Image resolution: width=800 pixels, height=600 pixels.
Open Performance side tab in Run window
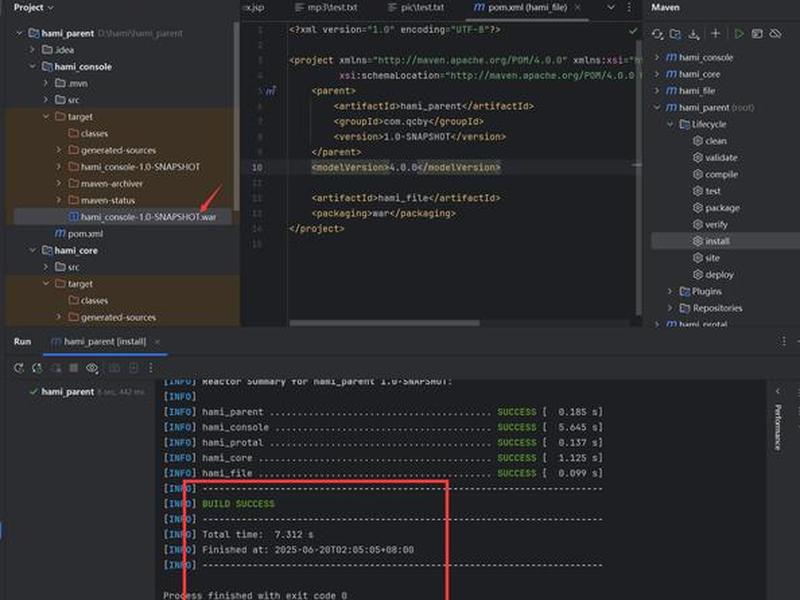pos(778,428)
